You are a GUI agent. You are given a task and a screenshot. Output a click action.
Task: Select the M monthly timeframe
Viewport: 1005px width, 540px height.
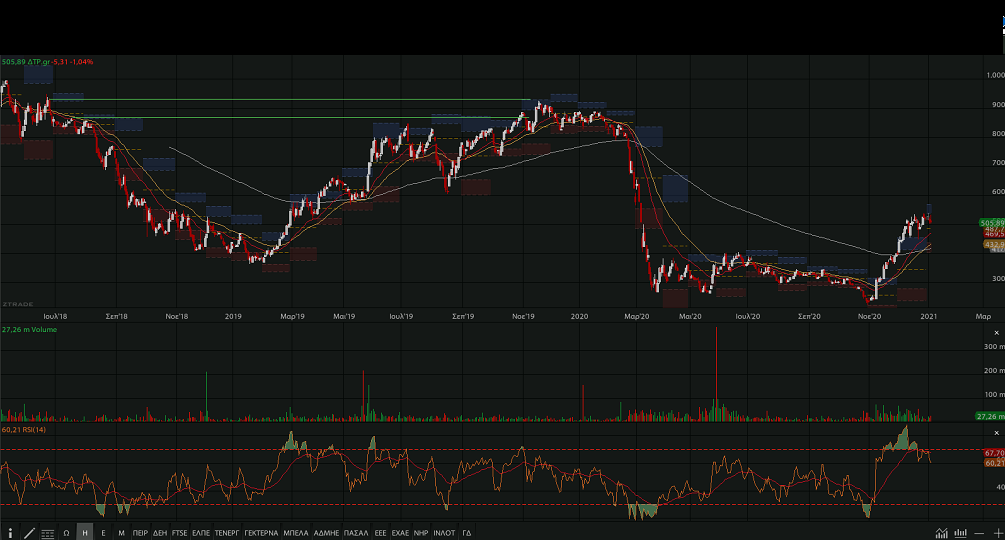click(x=121, y=533)
